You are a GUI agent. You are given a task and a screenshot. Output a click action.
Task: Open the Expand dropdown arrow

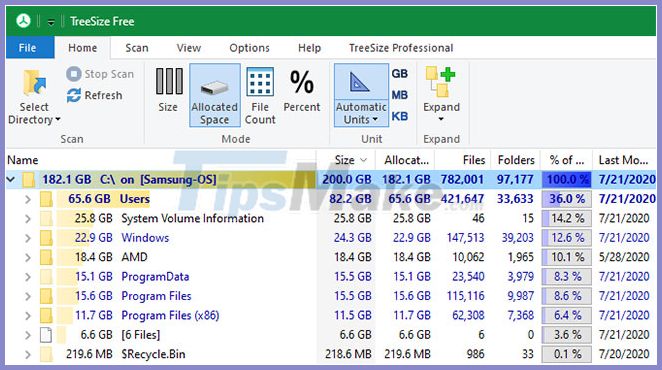pyautogui.click(x=441, y=120)
